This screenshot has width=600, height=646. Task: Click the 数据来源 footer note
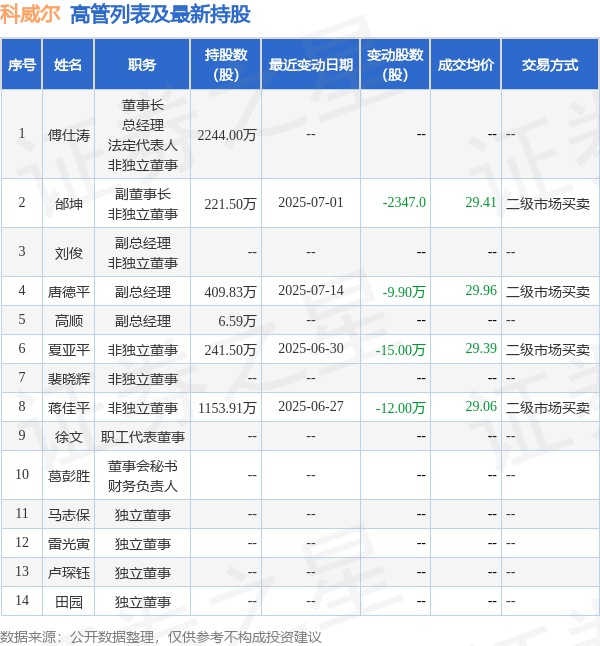pyautogui.click(x=160, y=637)
